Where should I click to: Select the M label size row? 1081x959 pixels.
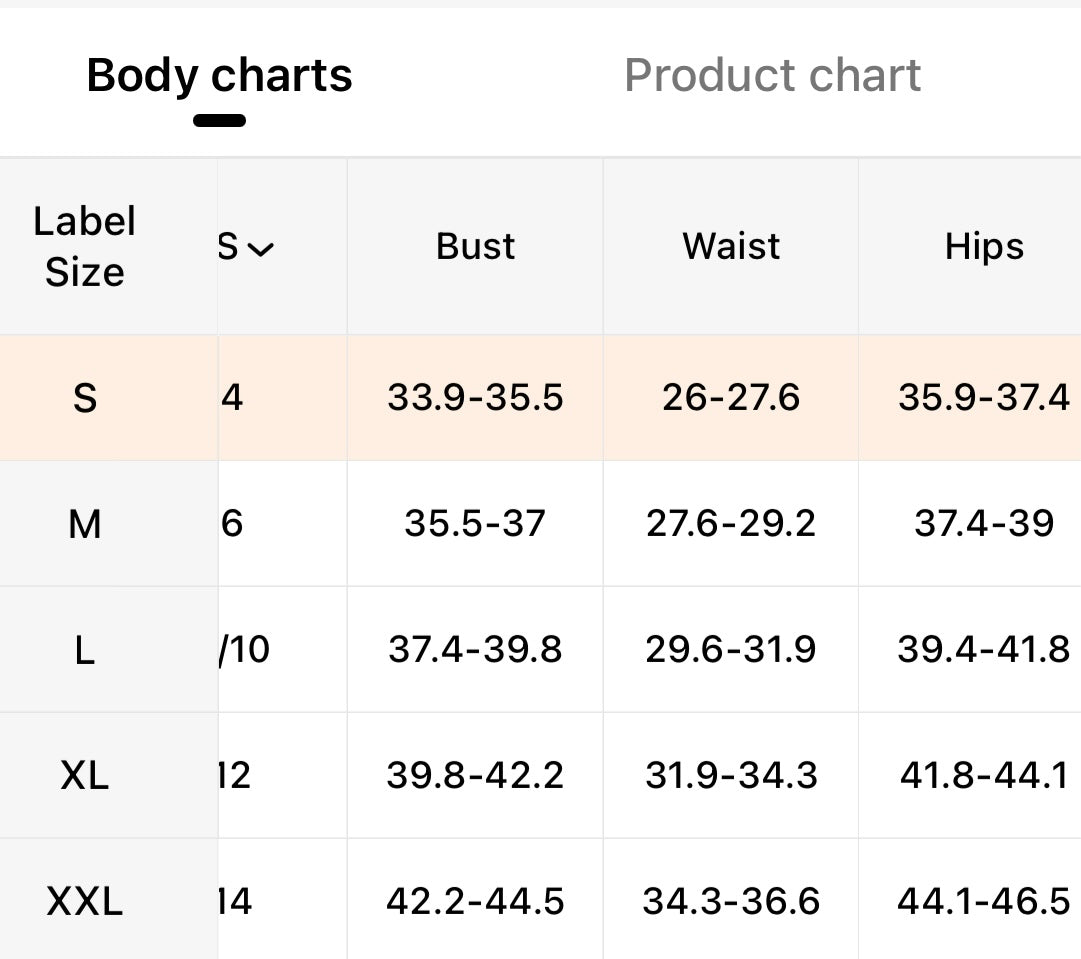85,523
